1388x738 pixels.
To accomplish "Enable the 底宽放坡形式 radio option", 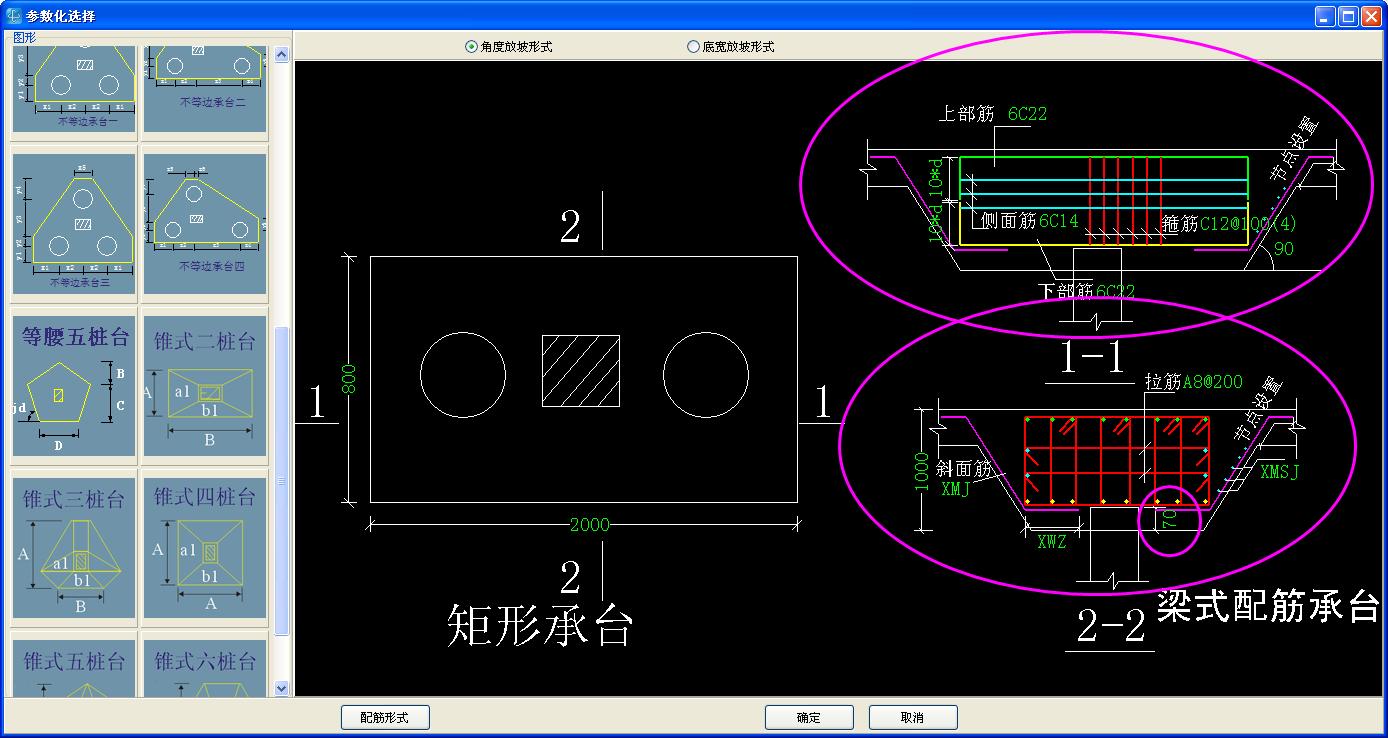I will [731, 47].
